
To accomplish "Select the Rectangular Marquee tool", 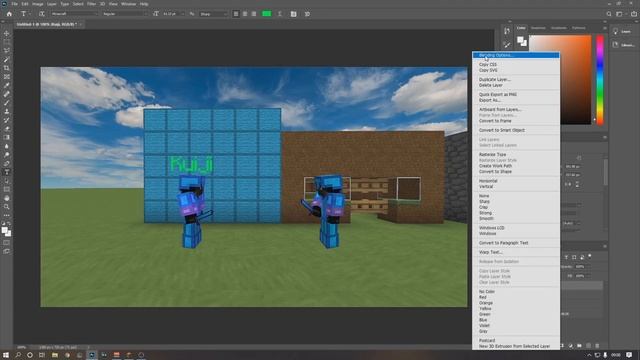I will [7, 42].
